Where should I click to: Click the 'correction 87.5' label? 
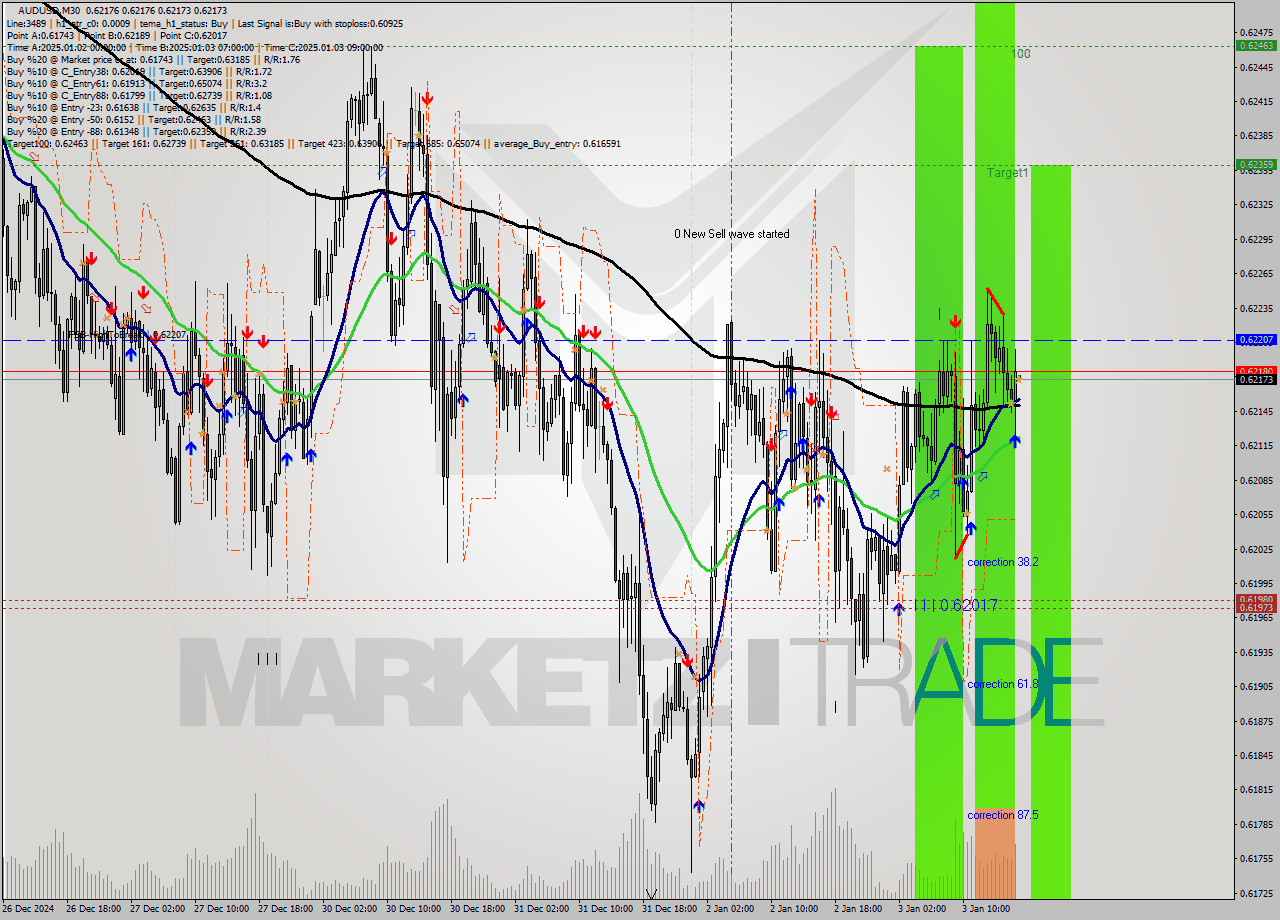tap(1003, 815)
